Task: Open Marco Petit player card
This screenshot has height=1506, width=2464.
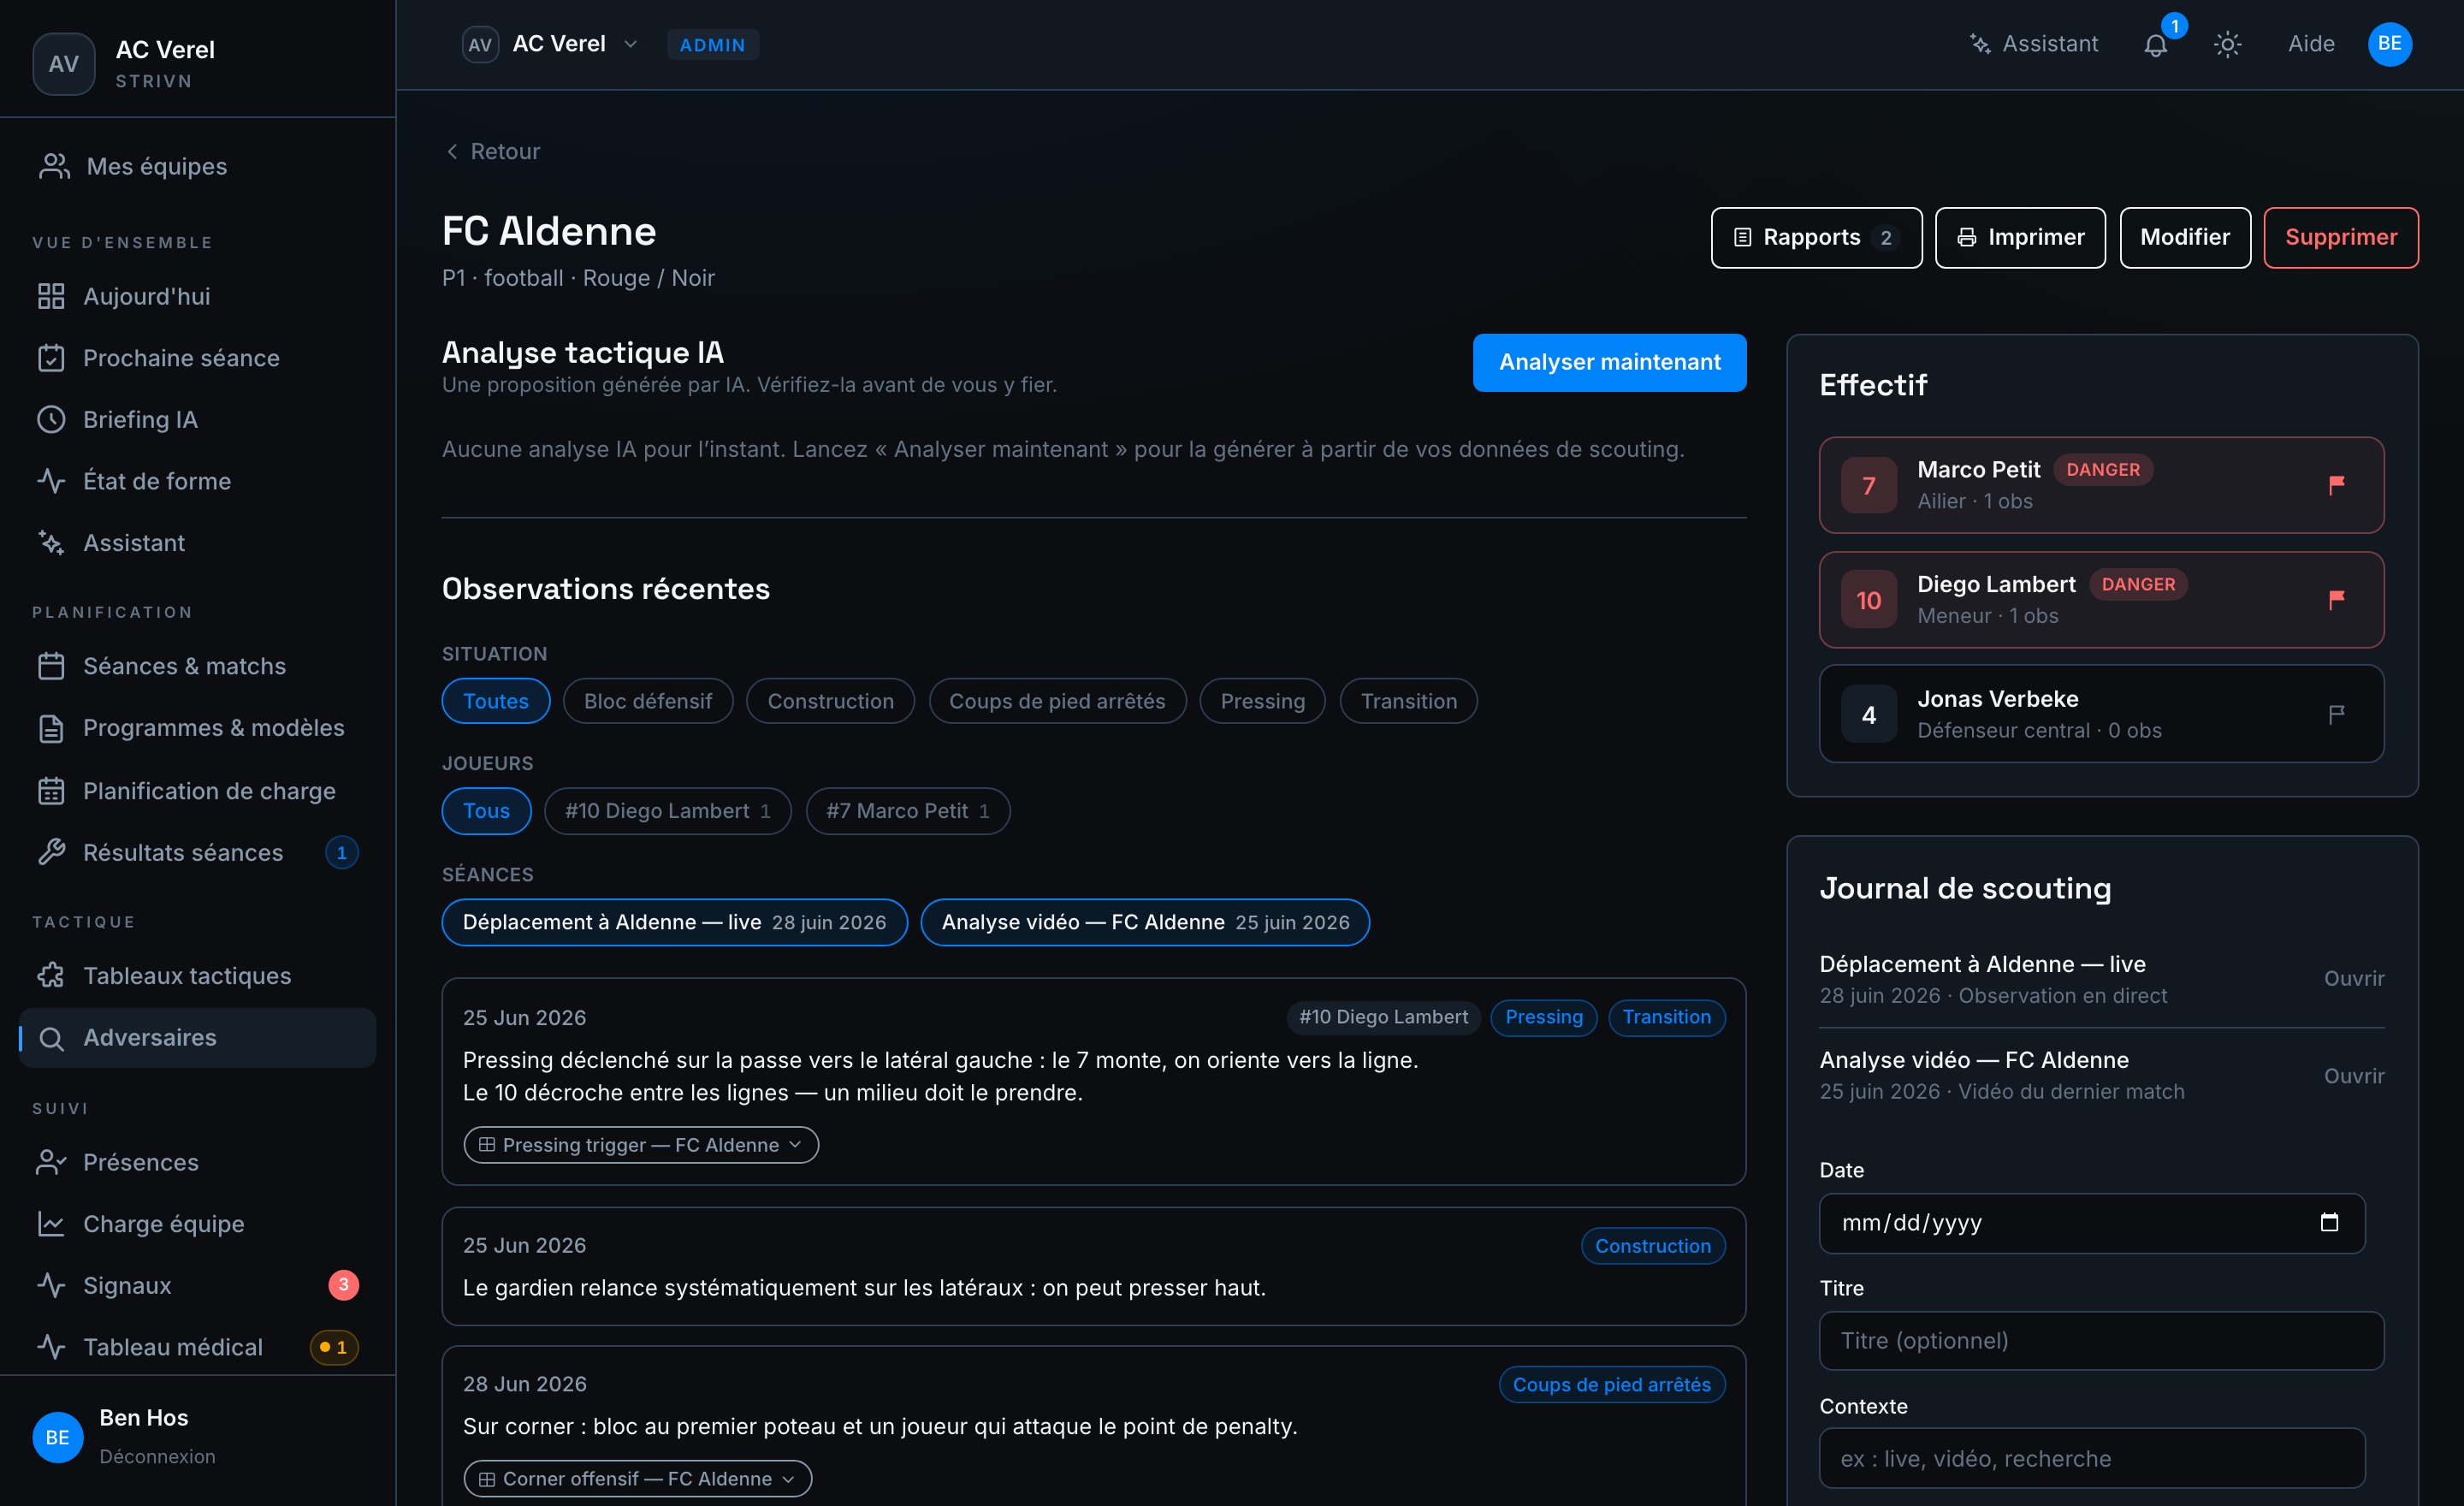Action: click(2101, 485)
